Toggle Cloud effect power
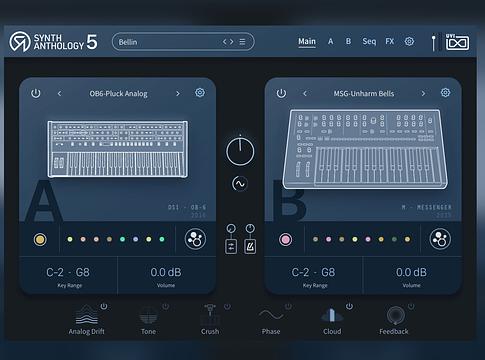The height and width of the screenshot is (360, 485). (349, 306)
